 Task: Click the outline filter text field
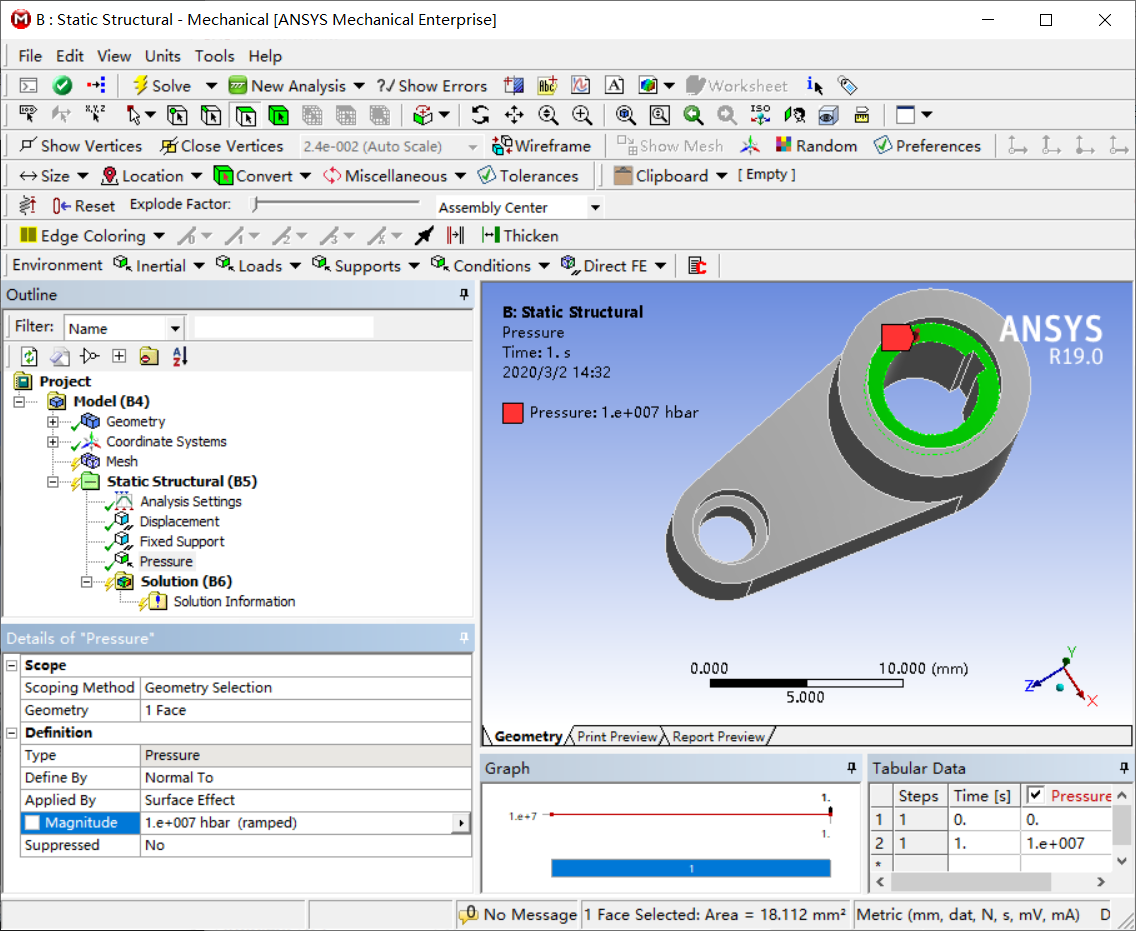[x=284, y=327]
